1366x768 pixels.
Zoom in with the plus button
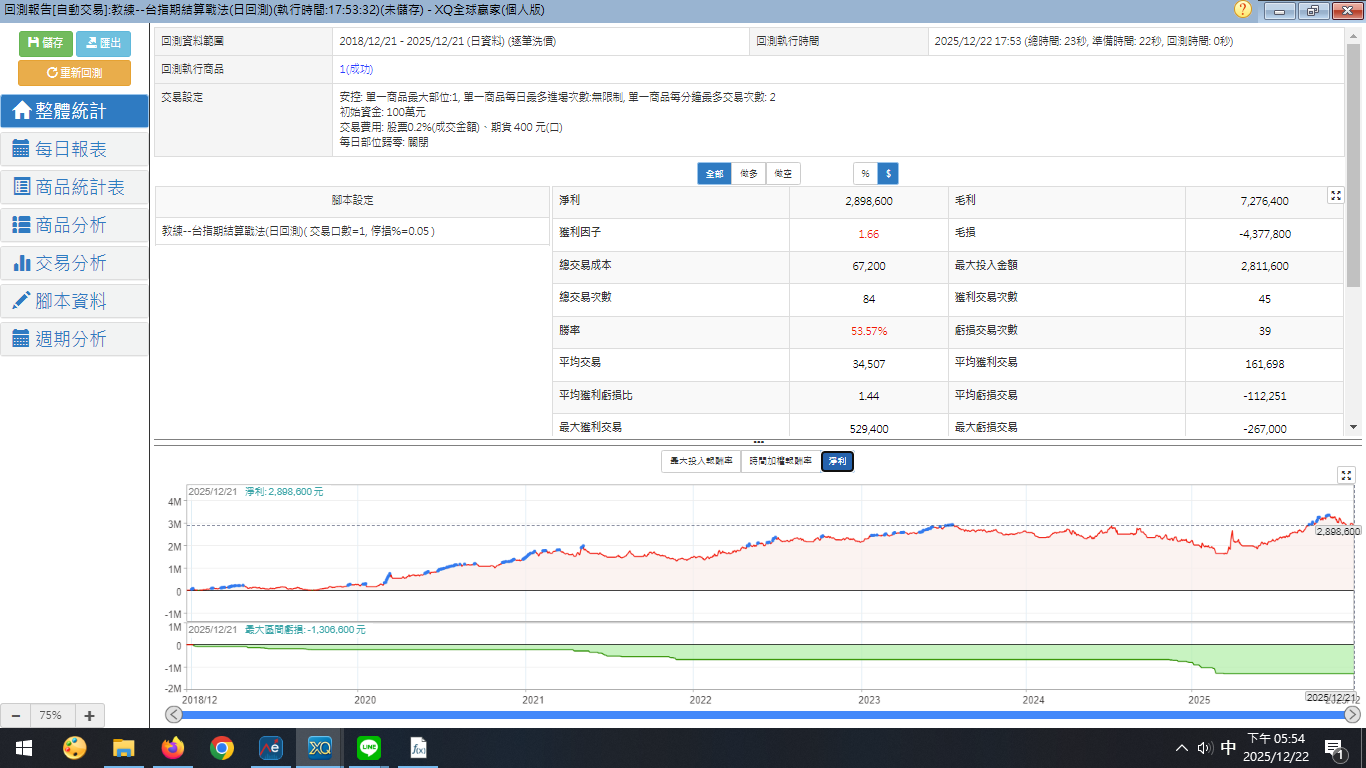[89, 715]
